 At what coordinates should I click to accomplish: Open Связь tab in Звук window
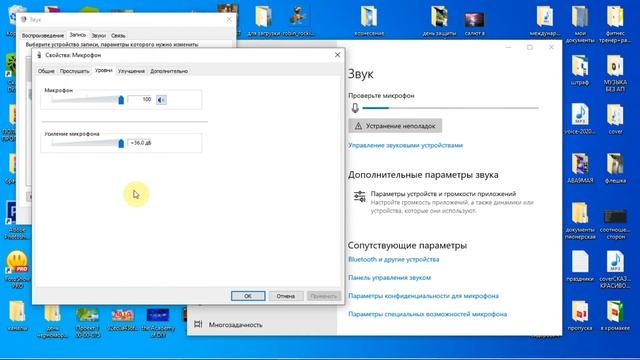(x=118, y=36)
